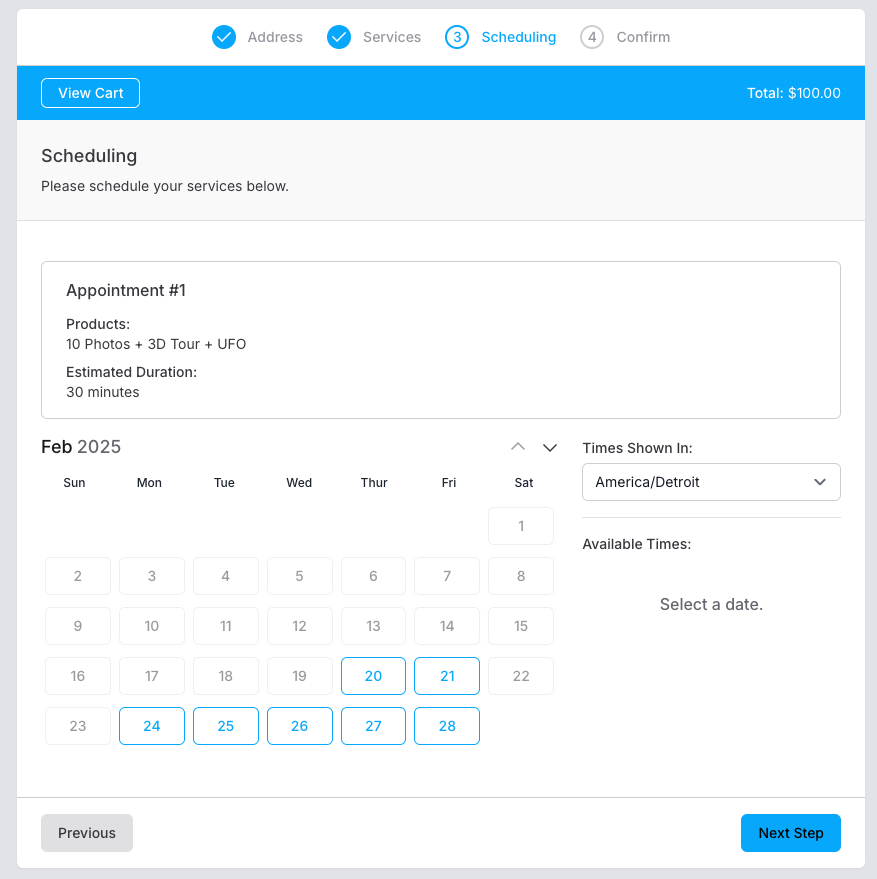Image resolution: width=877 pixels, height=879 pixels.
Task: Open the America/Detroit timezone dropdown
Action: 711,482
